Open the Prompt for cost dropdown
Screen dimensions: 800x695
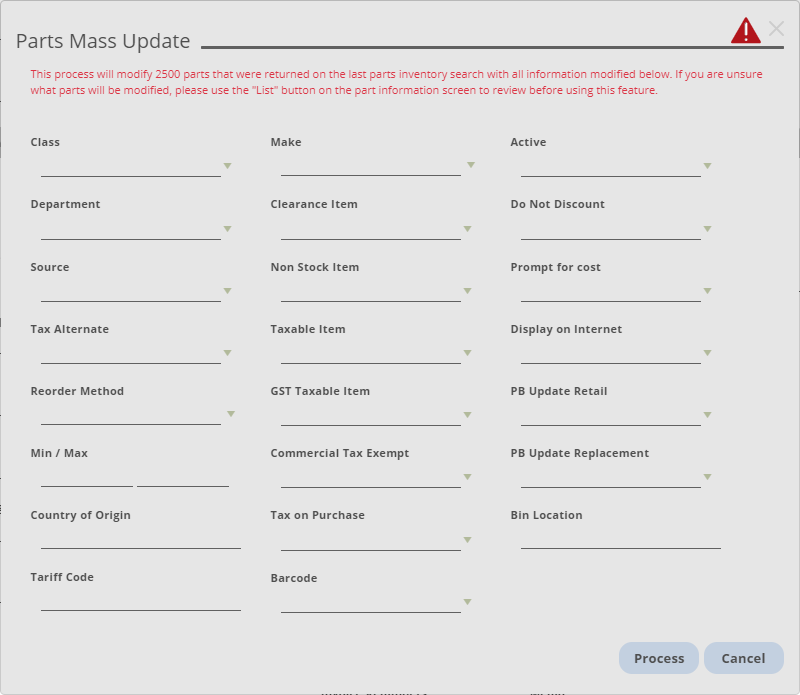pos(707,291)
